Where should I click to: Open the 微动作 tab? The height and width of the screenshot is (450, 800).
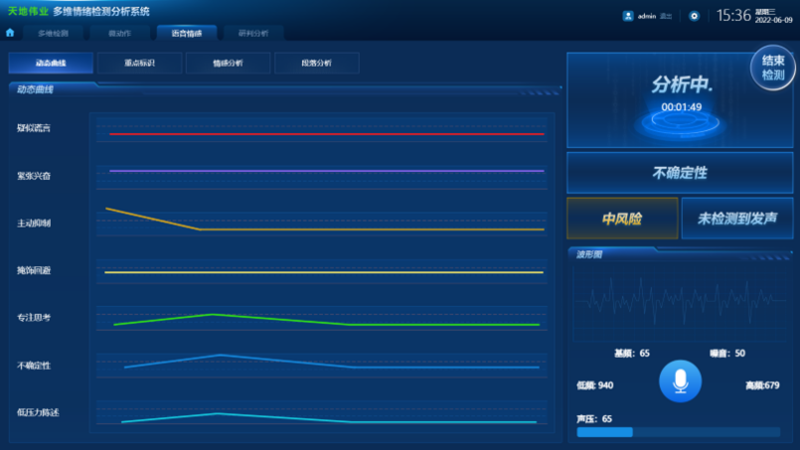pyautogui.click(x=120, y=33)
